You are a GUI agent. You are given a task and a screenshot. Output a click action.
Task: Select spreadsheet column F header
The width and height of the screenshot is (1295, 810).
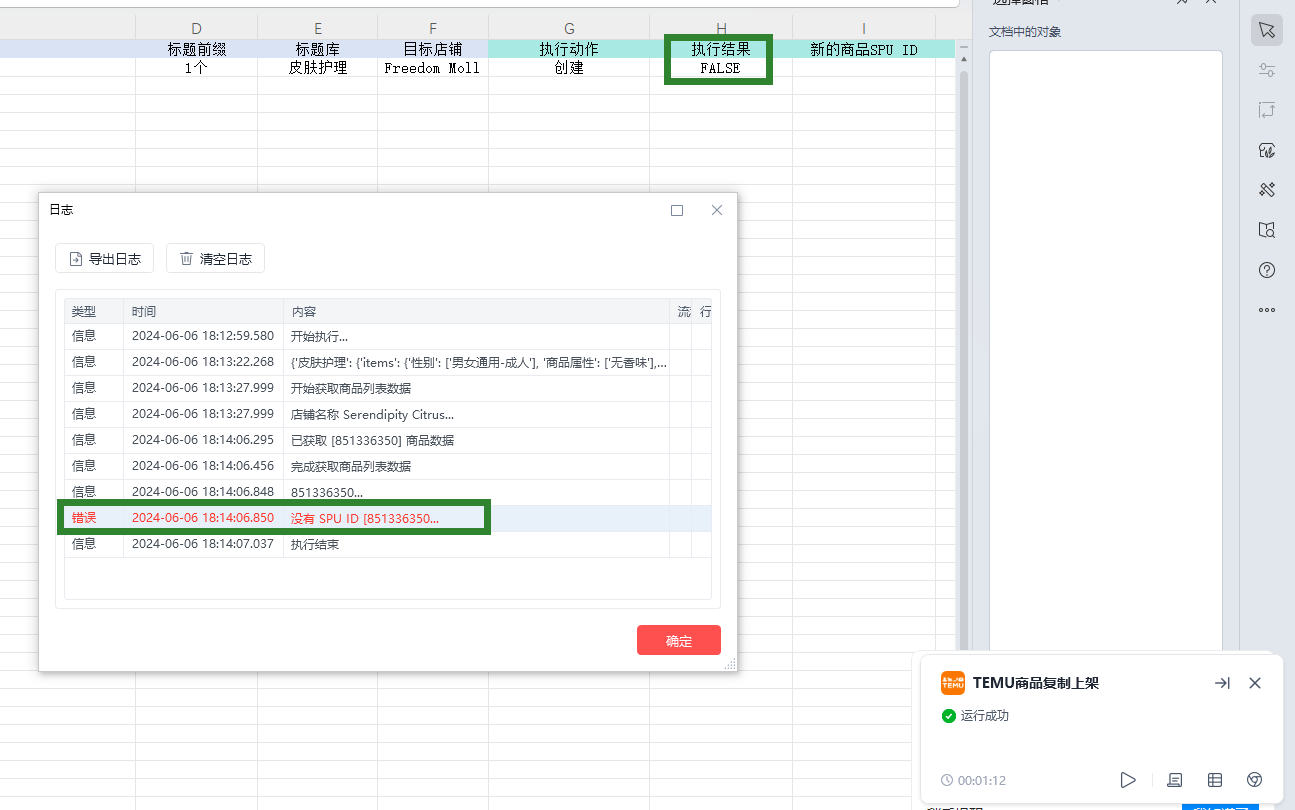click(433, 29)
